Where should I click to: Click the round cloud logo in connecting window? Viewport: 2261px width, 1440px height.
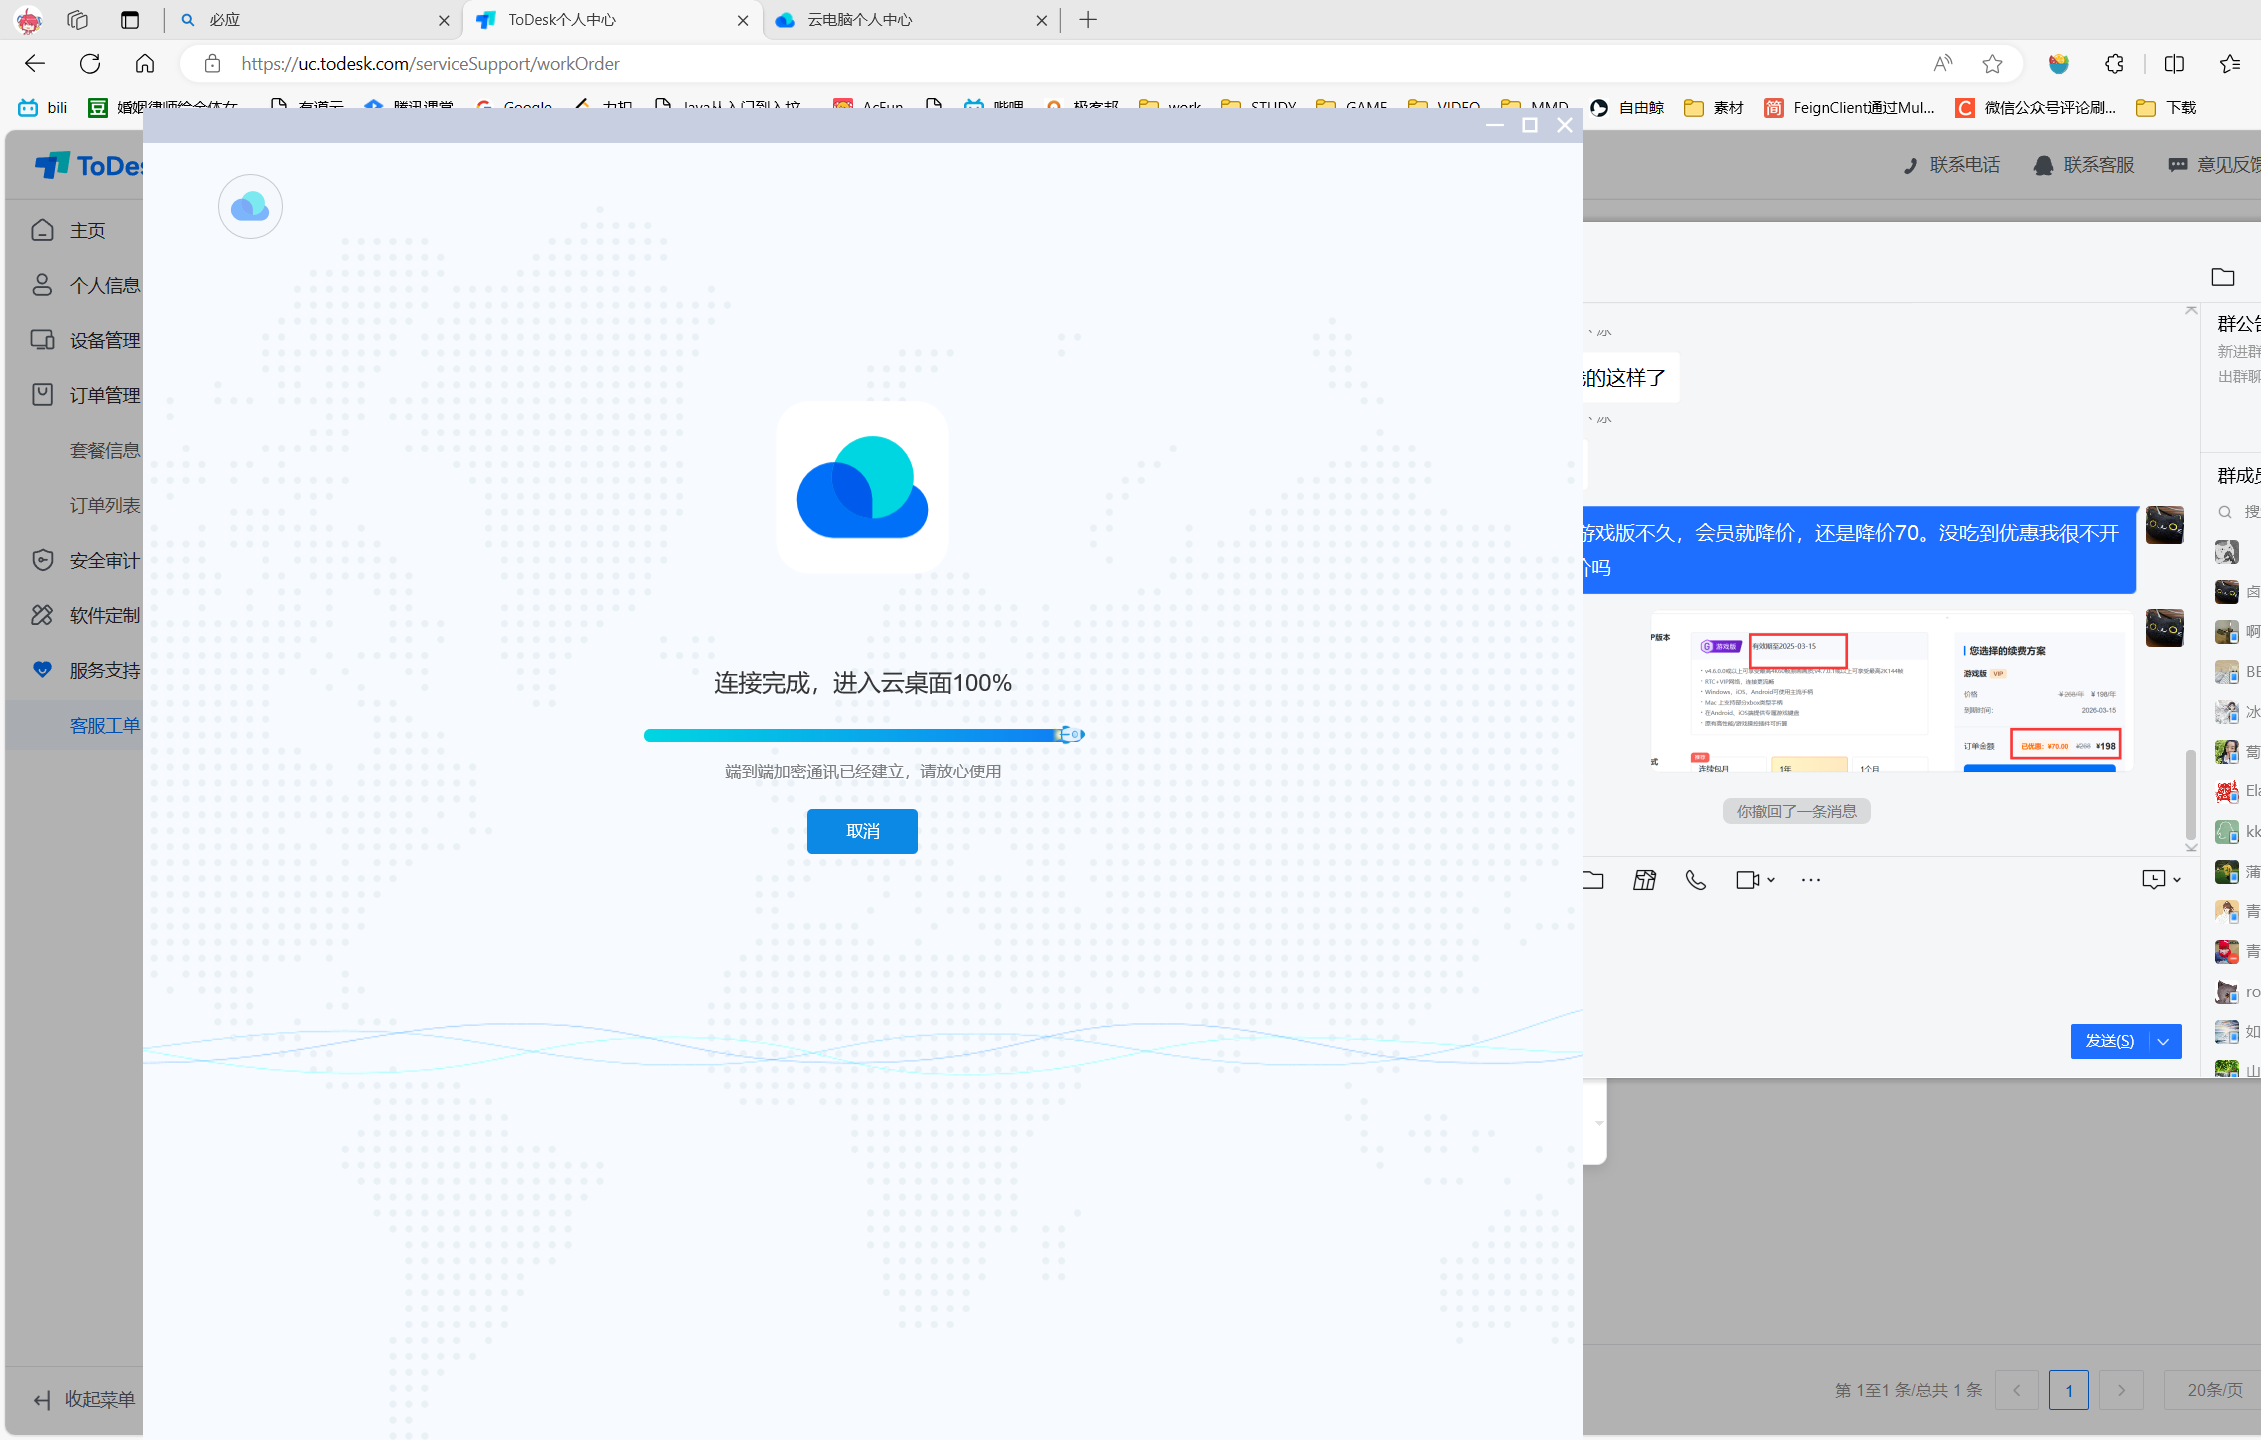(250, 207)
